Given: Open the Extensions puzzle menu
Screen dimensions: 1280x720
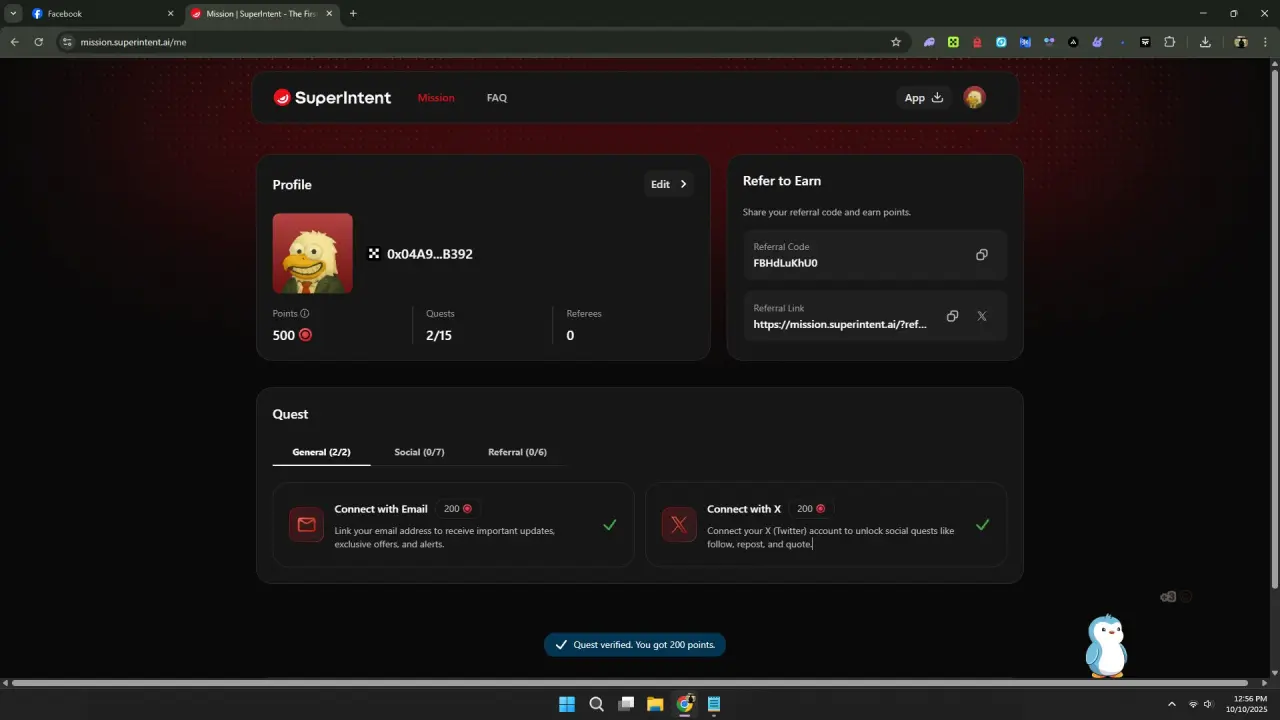Looking at the screenshot, I should click(1169, 42).
